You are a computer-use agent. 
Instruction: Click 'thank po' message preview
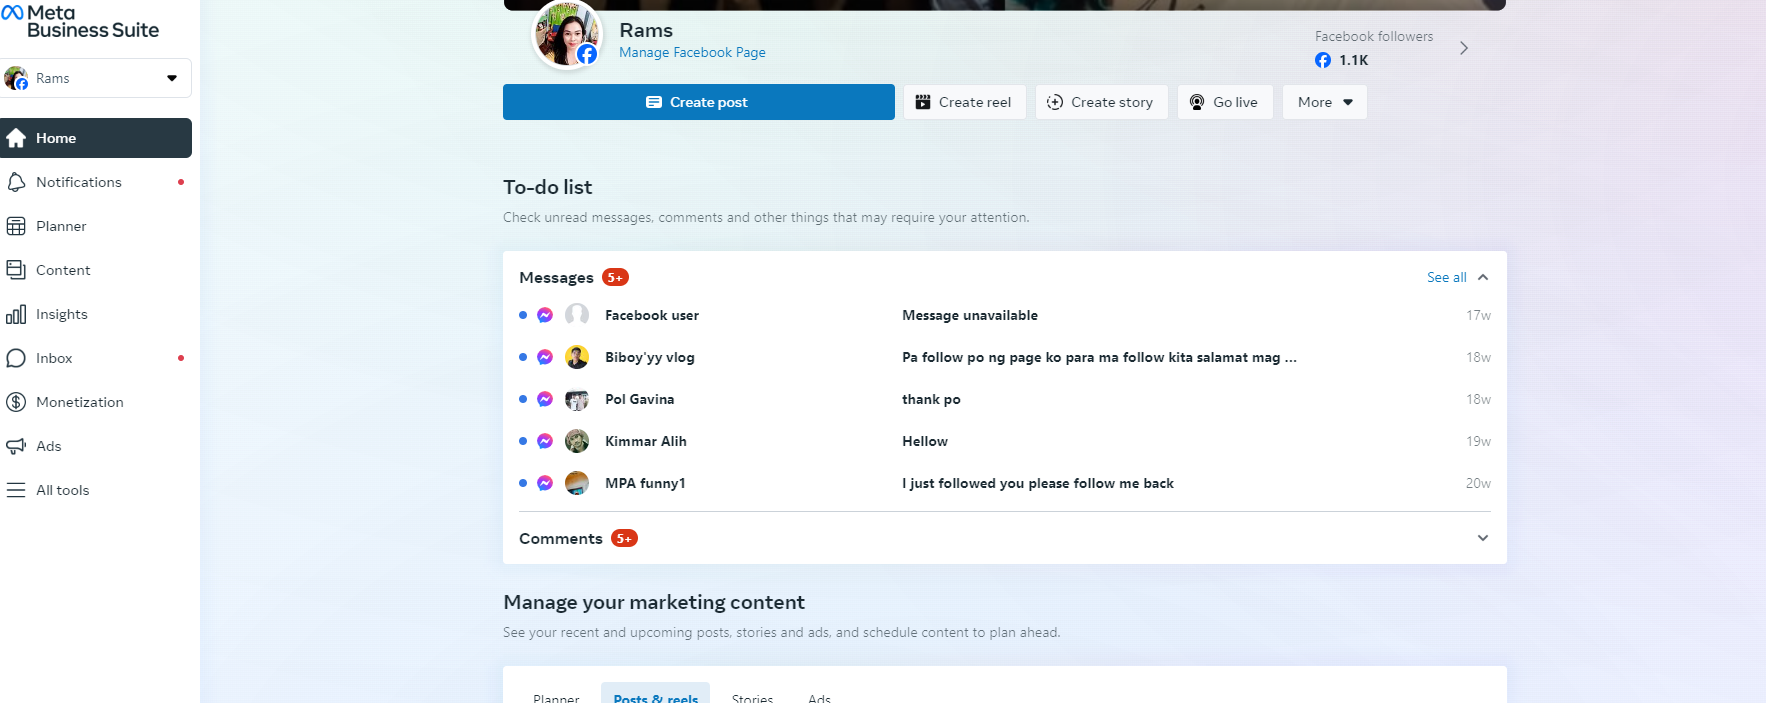coord(931,399)
